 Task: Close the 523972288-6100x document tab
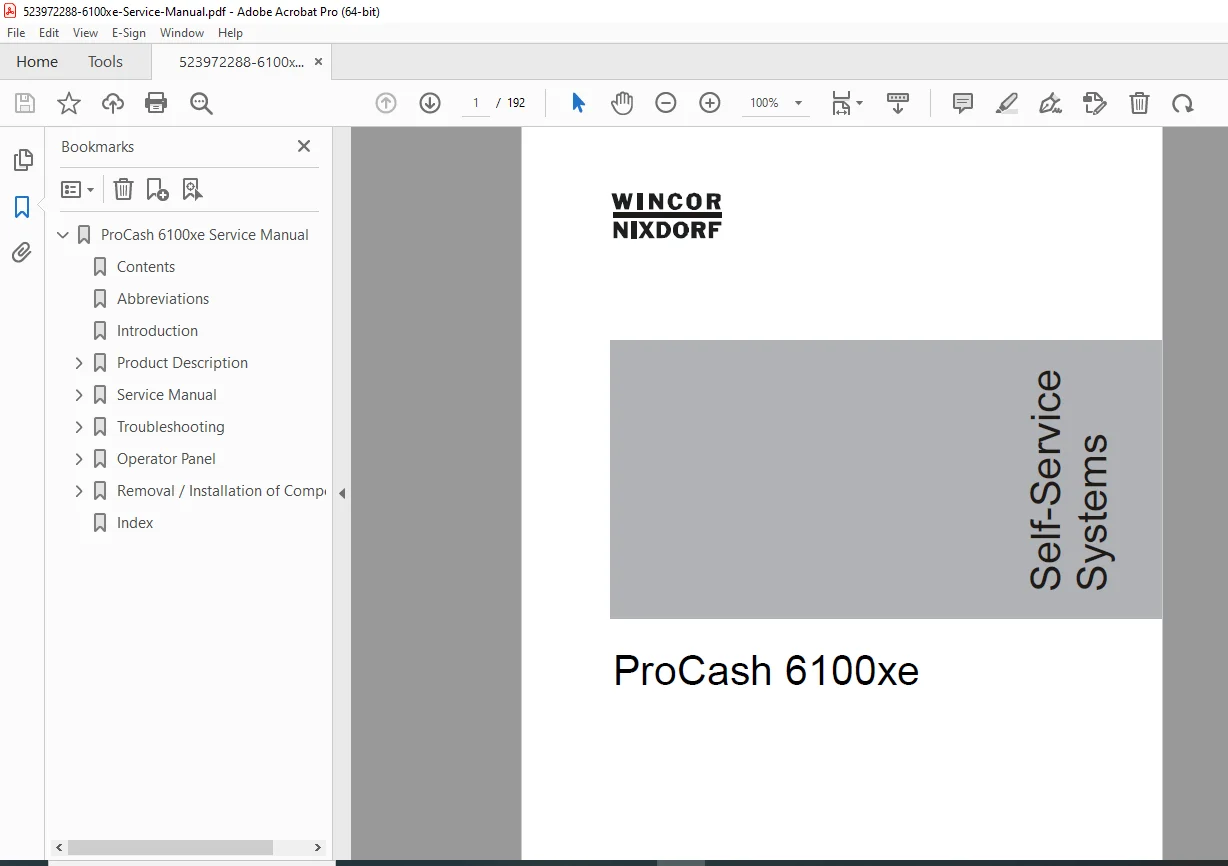pyautogui.click(x=319, y=61)
